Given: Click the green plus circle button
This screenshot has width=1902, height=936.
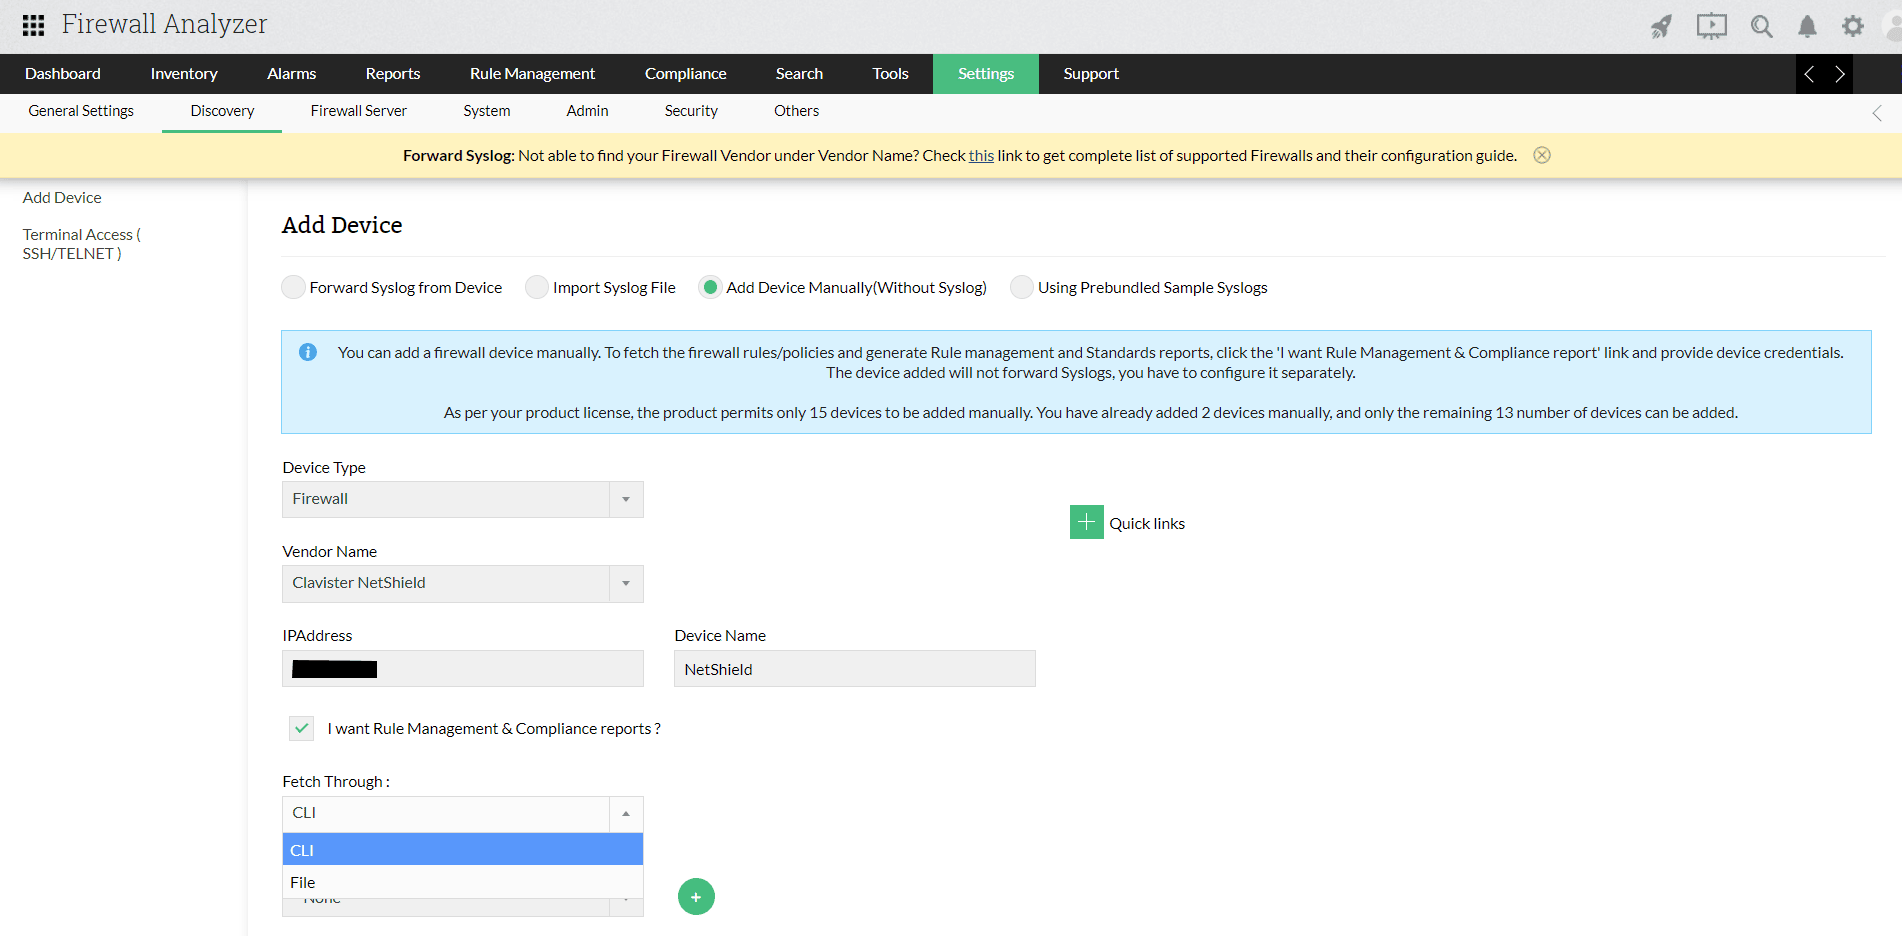Looking at the screenshot, I should click(x=696, y=896).
